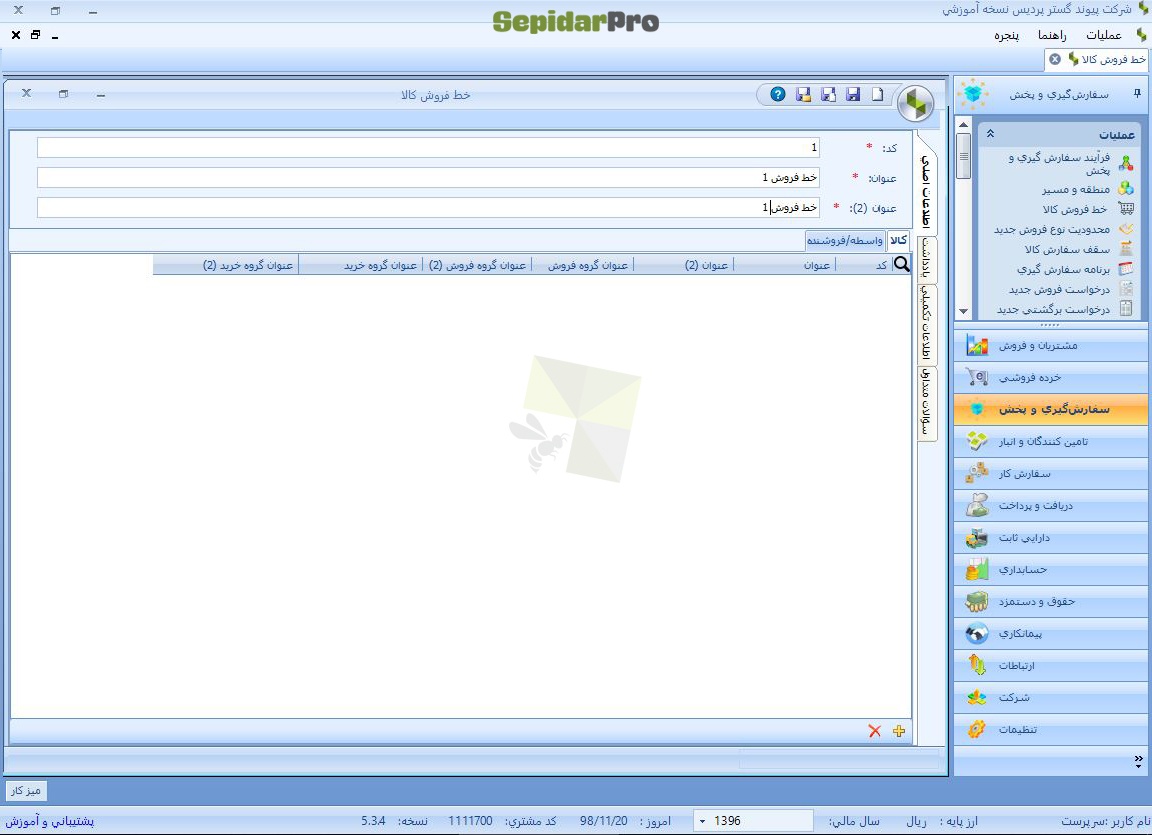Image resolution: width=1152 pixels, height=835 pixels.
Task: Click the میز کار button
Action: pyautogui.click(x=26, y=791)
